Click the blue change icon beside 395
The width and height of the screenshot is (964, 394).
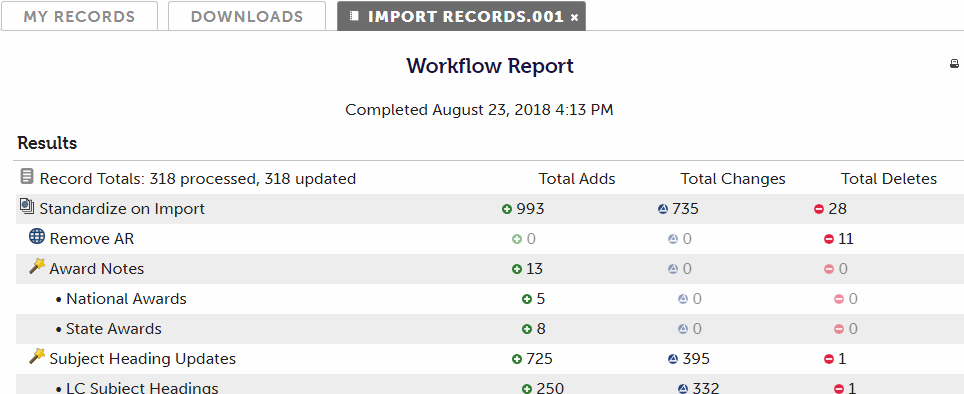(x=673, y=359)
